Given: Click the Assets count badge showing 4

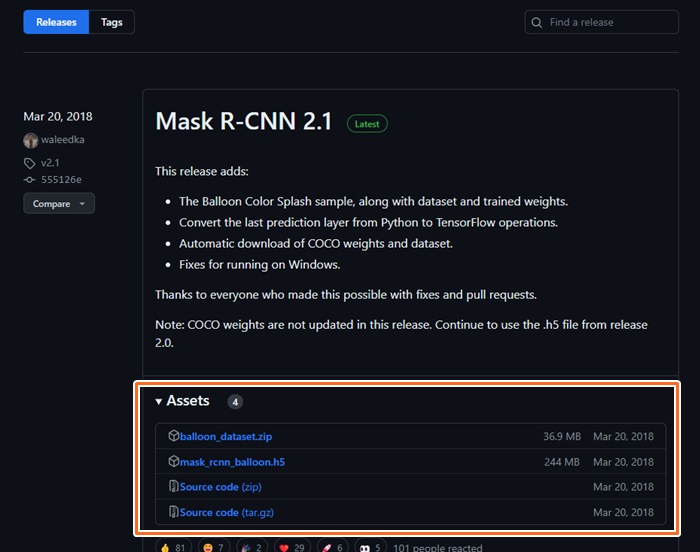Looking at the screenshot, I should coord(235,402).
